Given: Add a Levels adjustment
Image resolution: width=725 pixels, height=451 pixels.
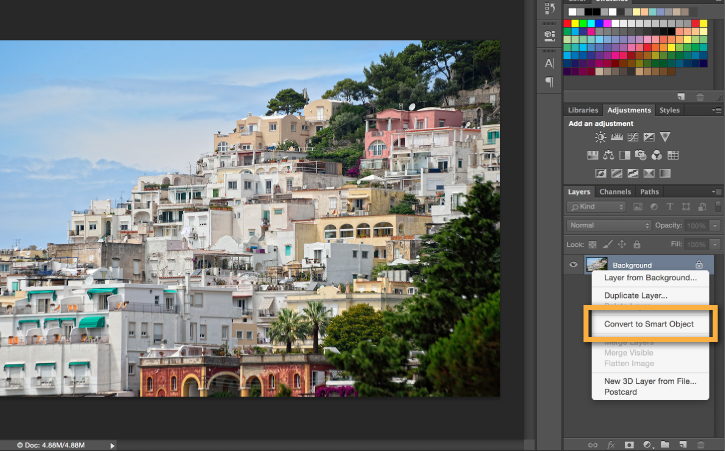Looking at the screenshot, I should coord(617,137).
